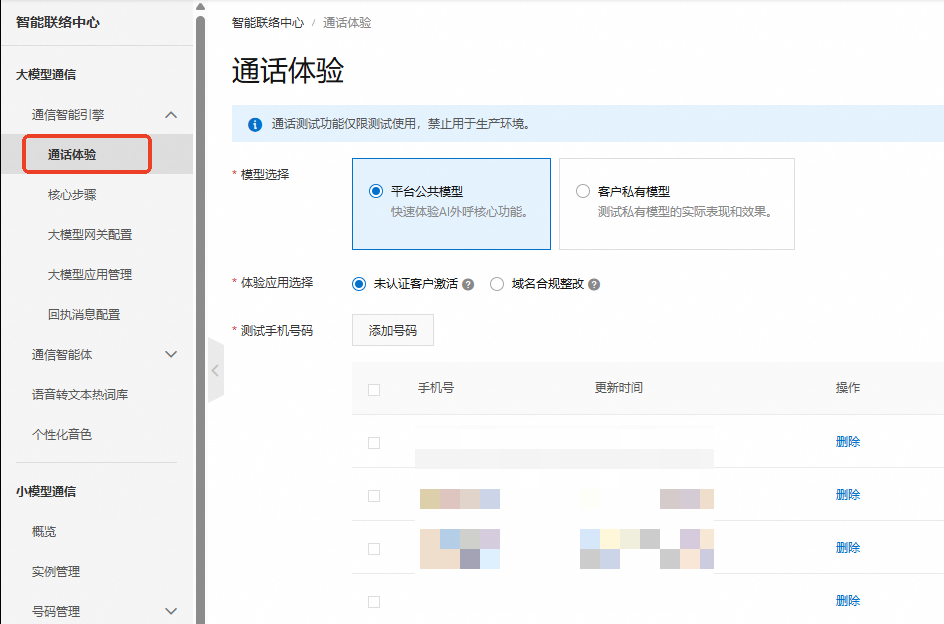Click the info icon in the notice banner
The height and width of the screenshot is (624, 944).
[x=255, y=124]
